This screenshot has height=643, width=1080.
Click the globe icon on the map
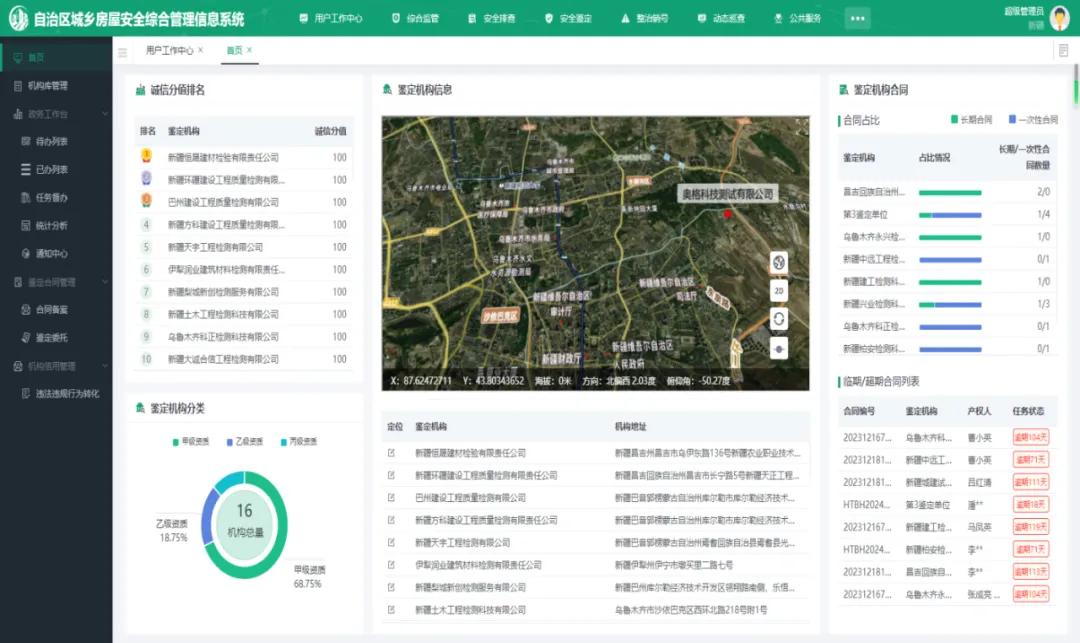(779, 262)
